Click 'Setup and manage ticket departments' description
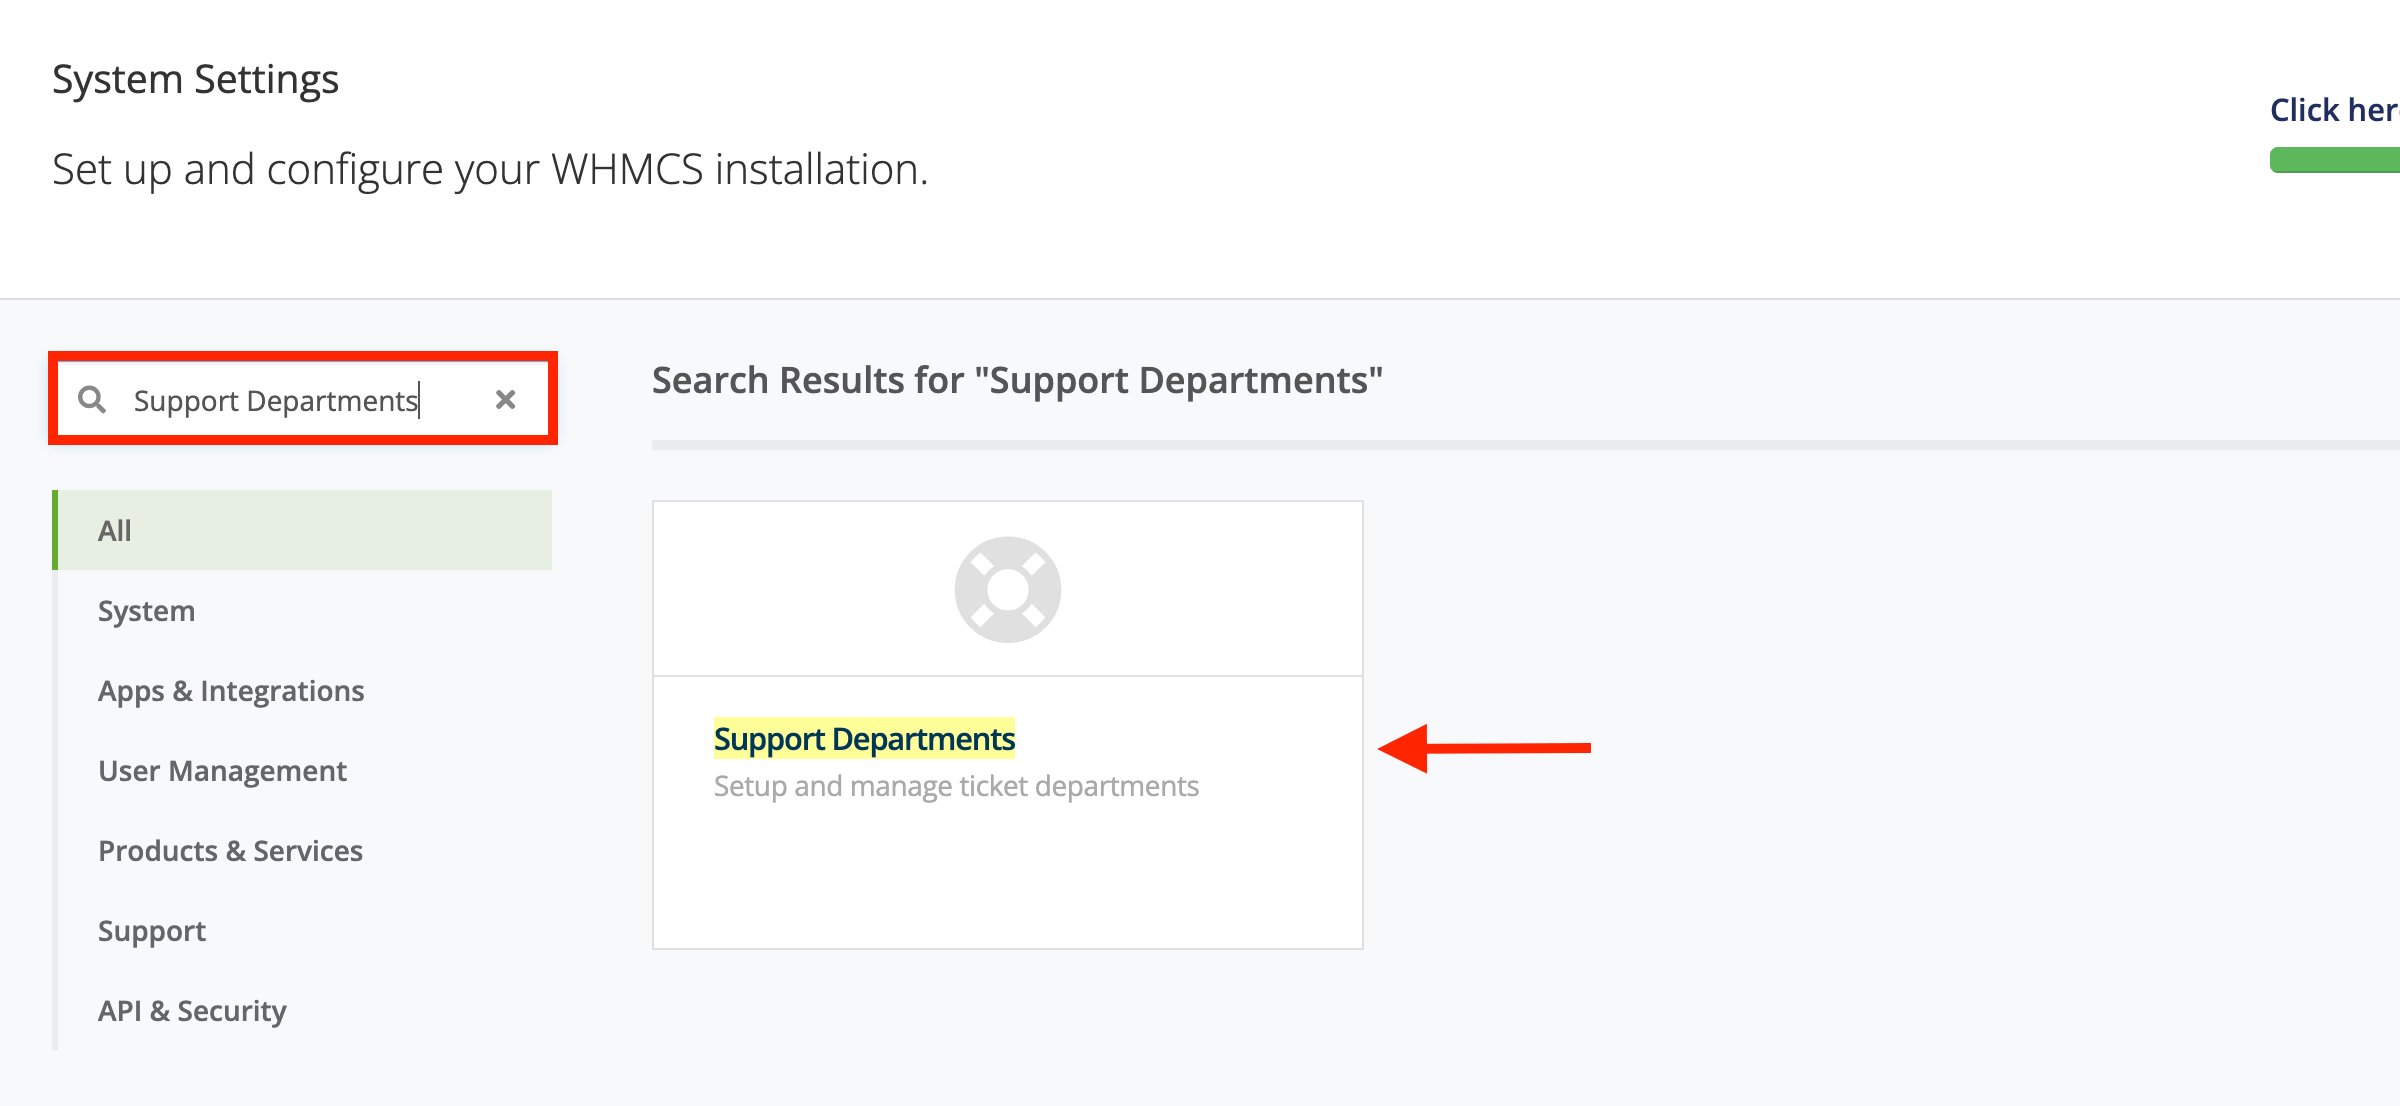The width and height of the screenshot is (2400, 1106). [x=955, y=786]
